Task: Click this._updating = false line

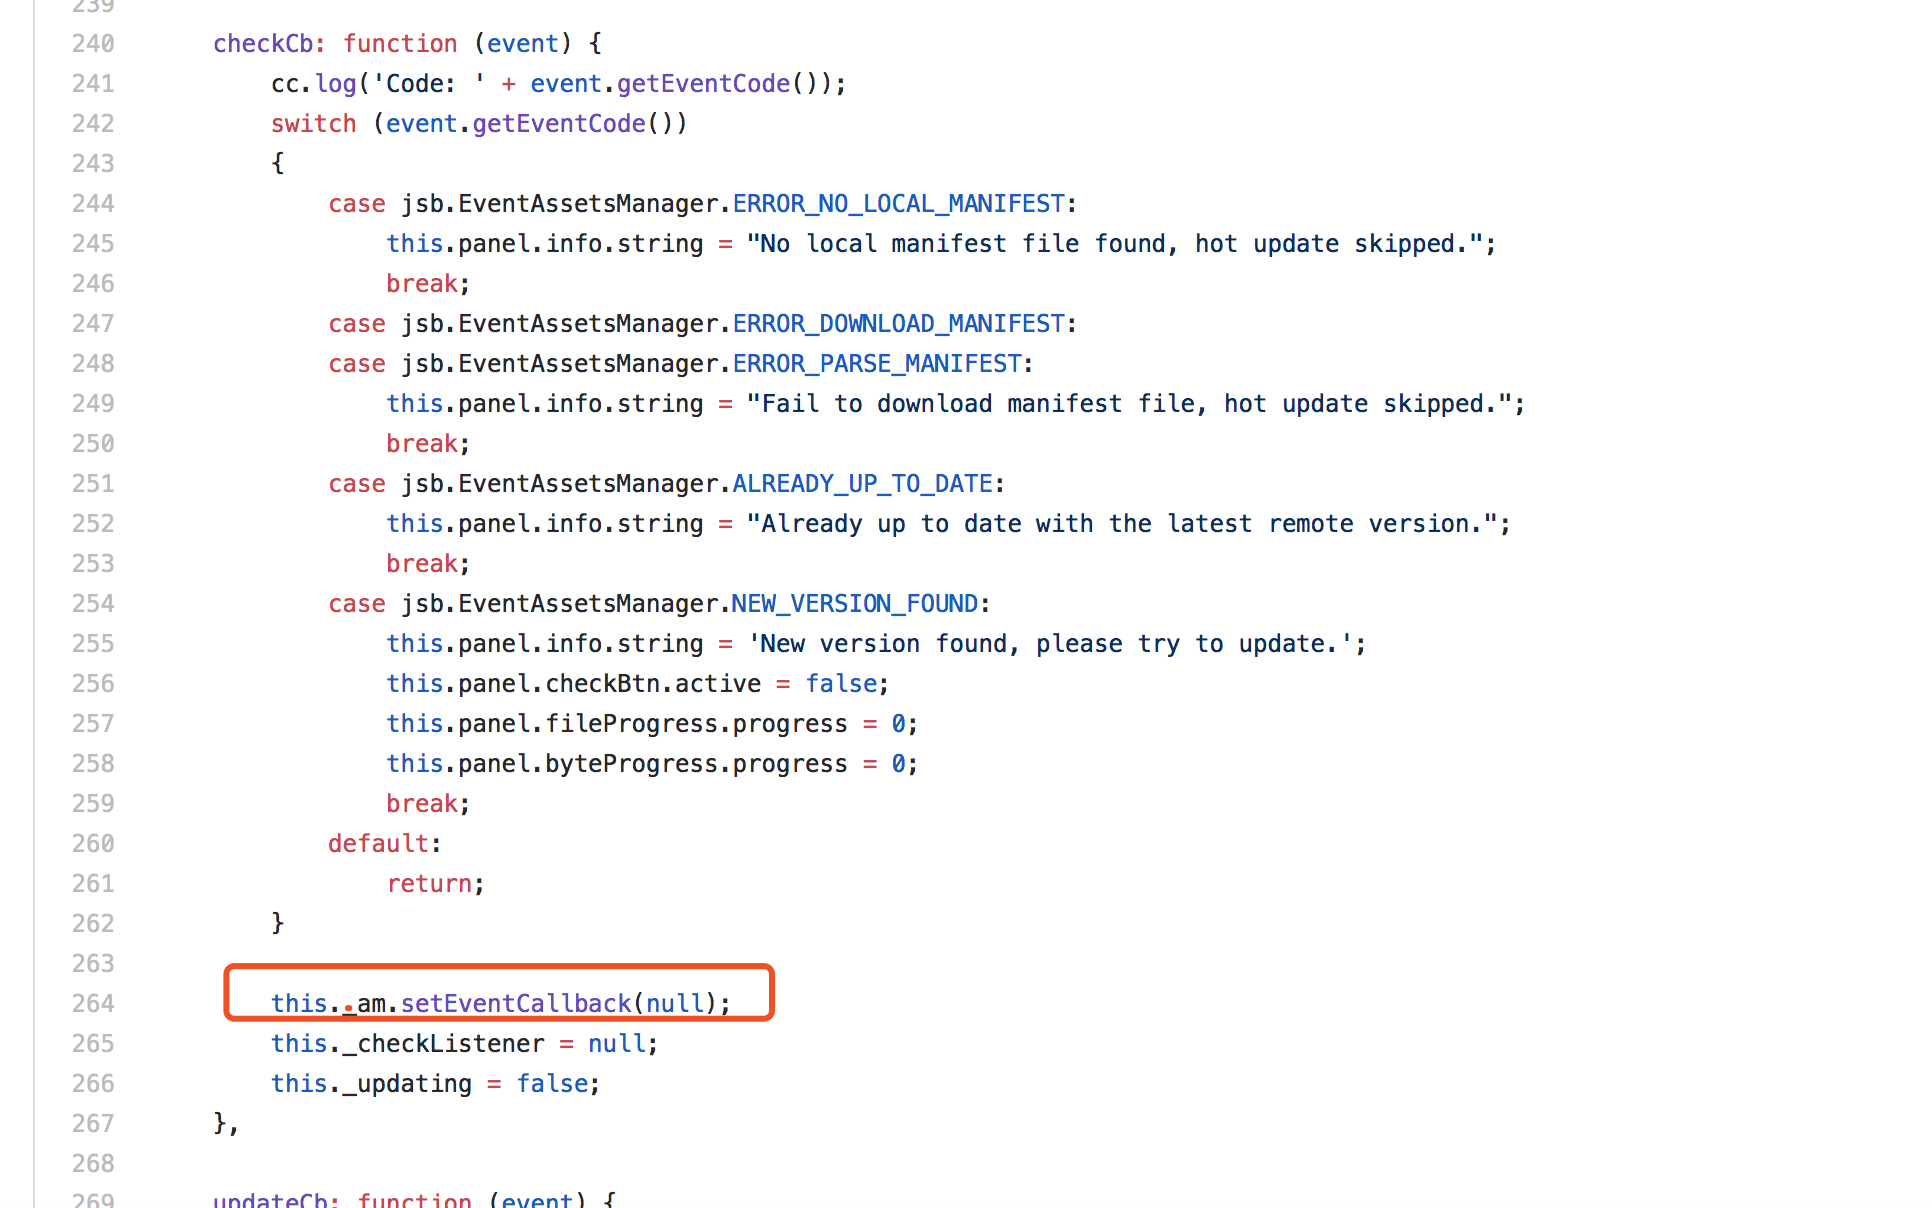Action: [x=435, y=1084]
